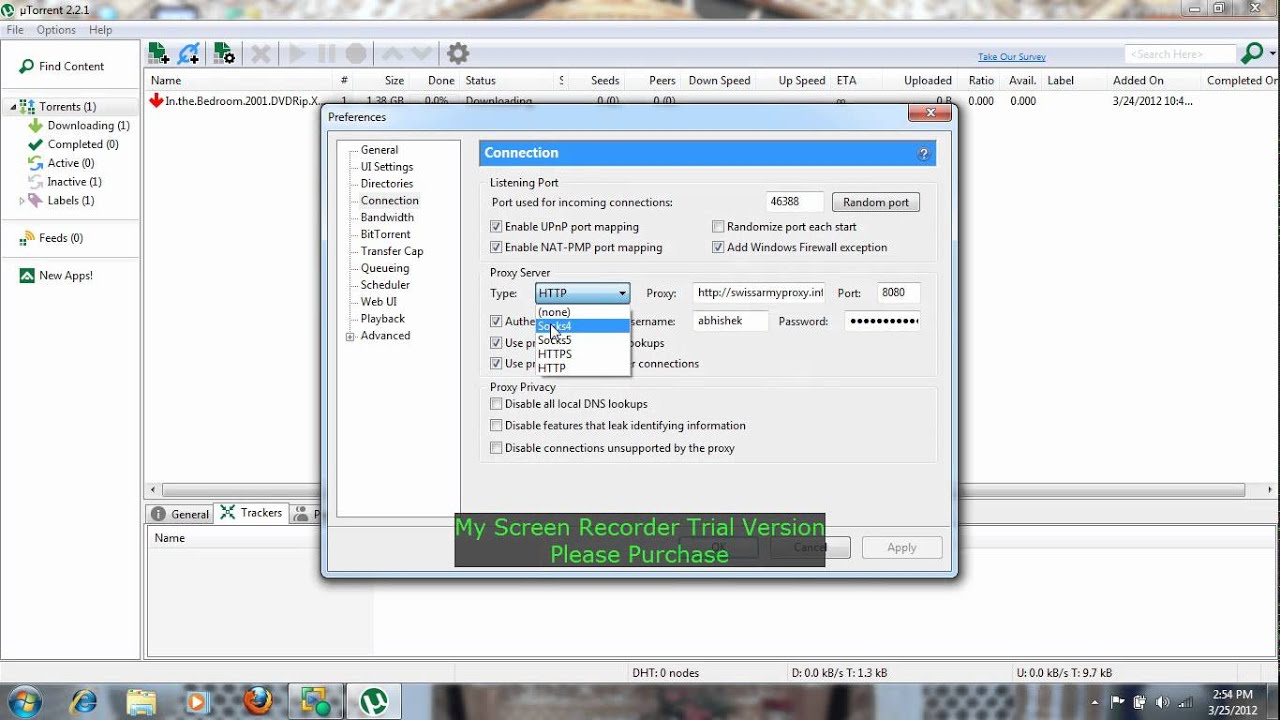Open Internet Explorer from the taskbar
Viewport: 1280px width, 720px height.
click(x=83, y=700)
